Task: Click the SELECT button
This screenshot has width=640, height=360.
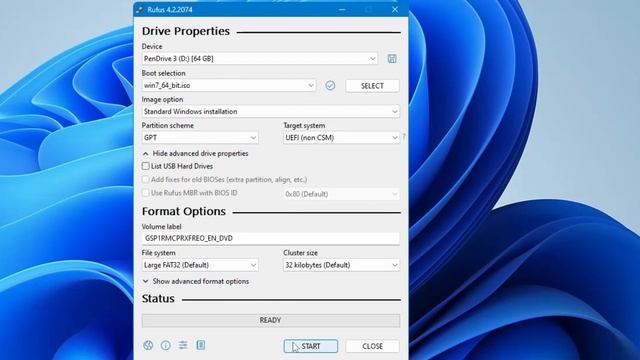Action: [372, 86]
